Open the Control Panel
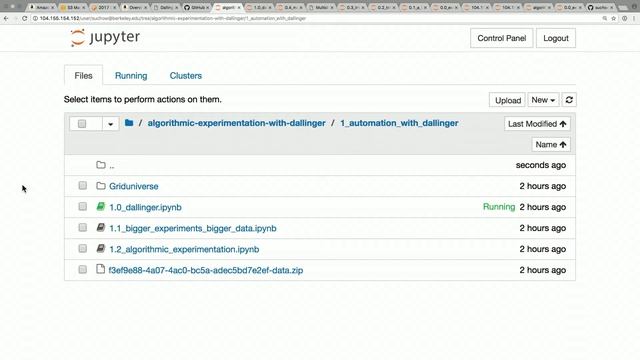The width and height of the screenshot is (640, 360). pyautogui.click(x=502, y=38)
